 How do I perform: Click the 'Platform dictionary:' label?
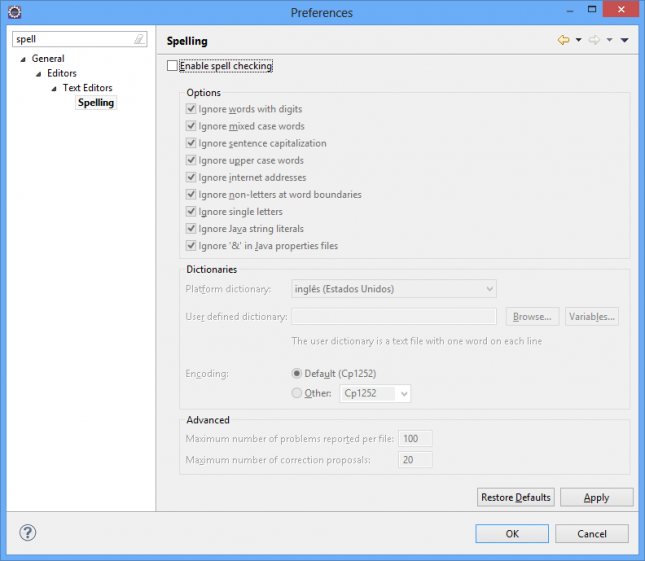[x=228, y=289]
